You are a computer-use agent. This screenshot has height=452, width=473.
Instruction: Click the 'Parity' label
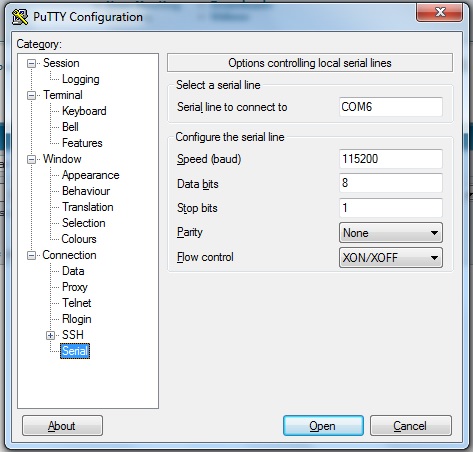(x=190, y=232)
